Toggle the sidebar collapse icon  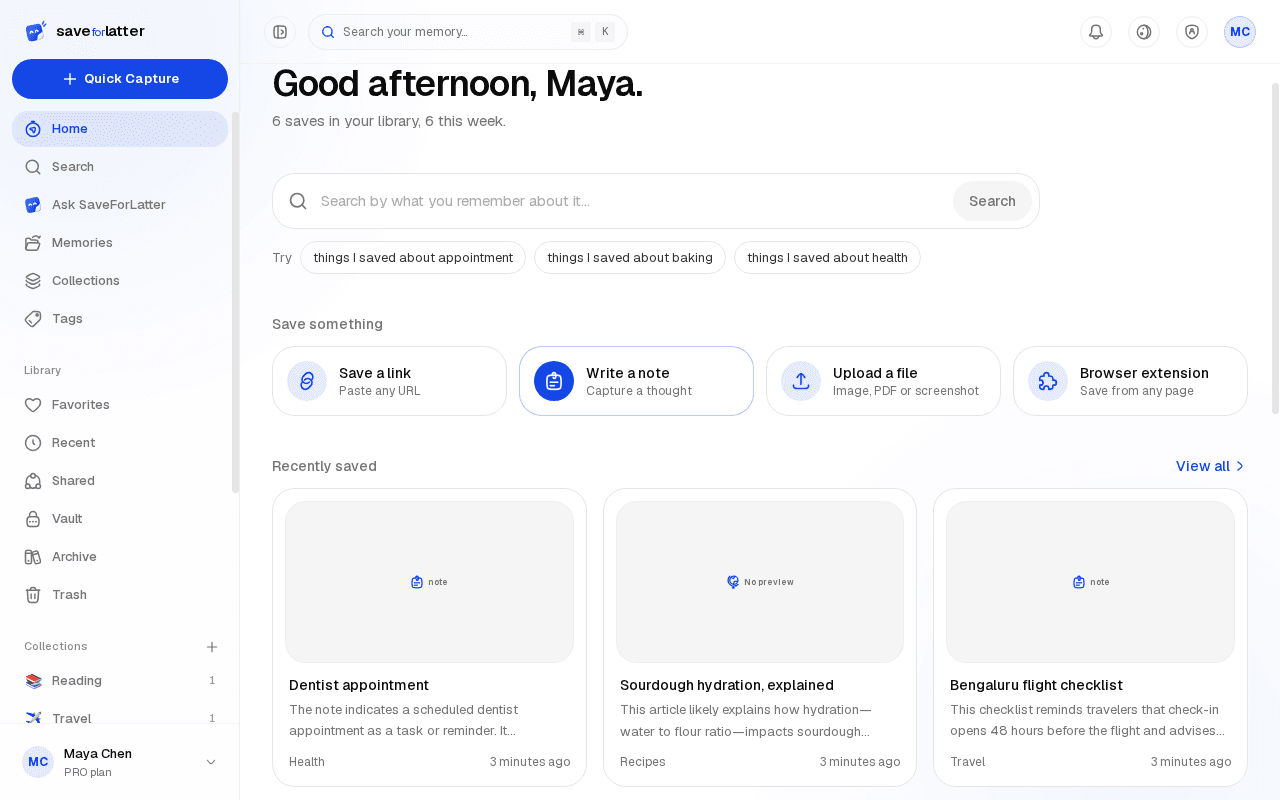280,32
